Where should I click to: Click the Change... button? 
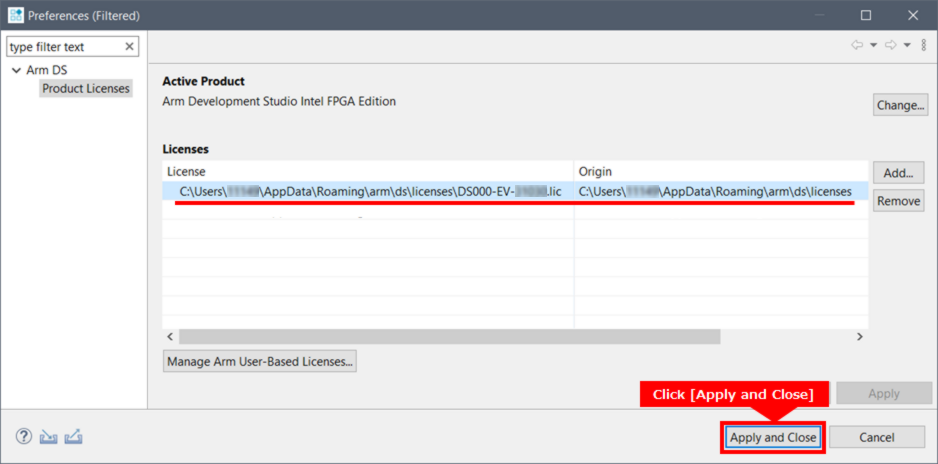[900, 105]
